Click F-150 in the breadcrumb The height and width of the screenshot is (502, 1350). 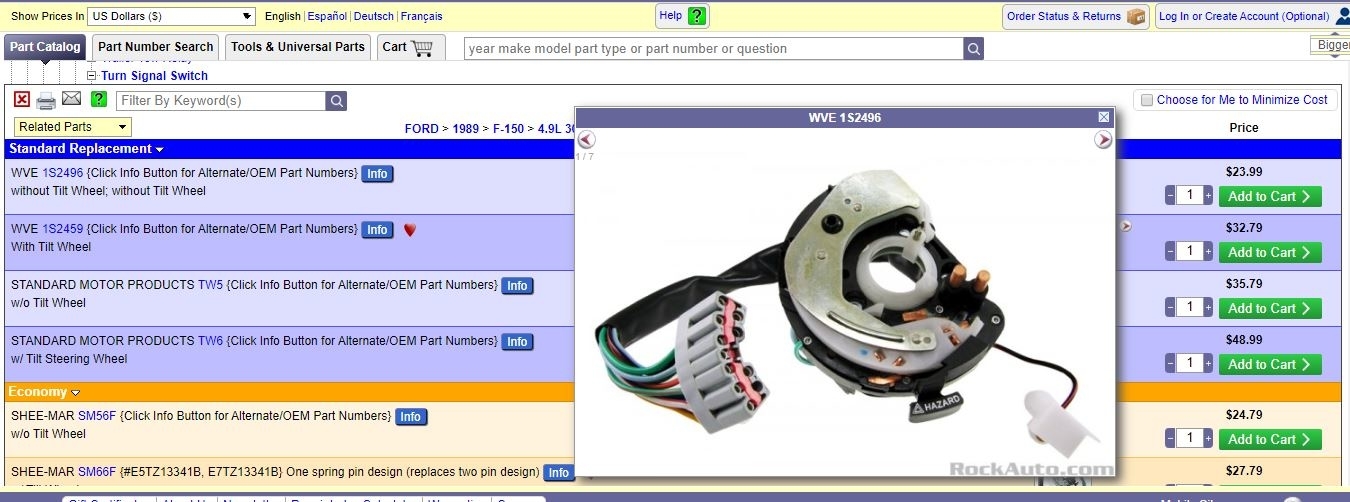tap(509, 129)
